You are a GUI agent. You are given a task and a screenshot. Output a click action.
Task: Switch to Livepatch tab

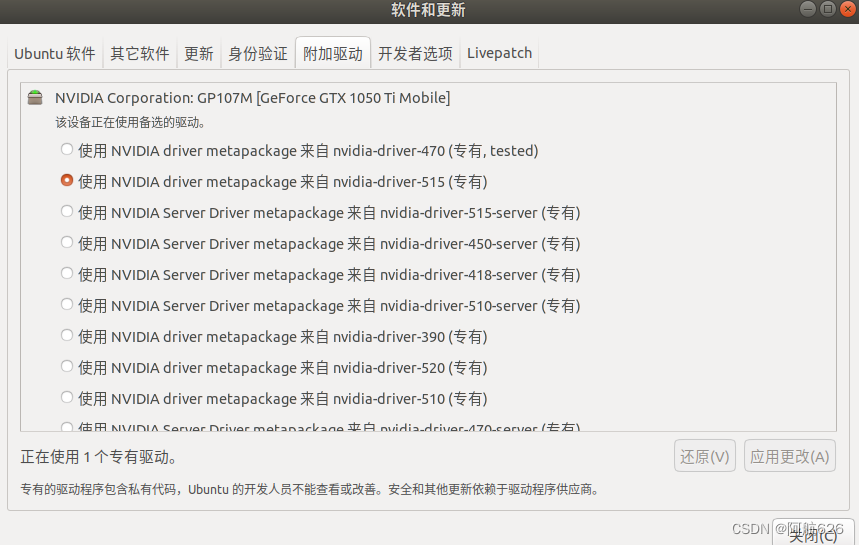(500, 53)
